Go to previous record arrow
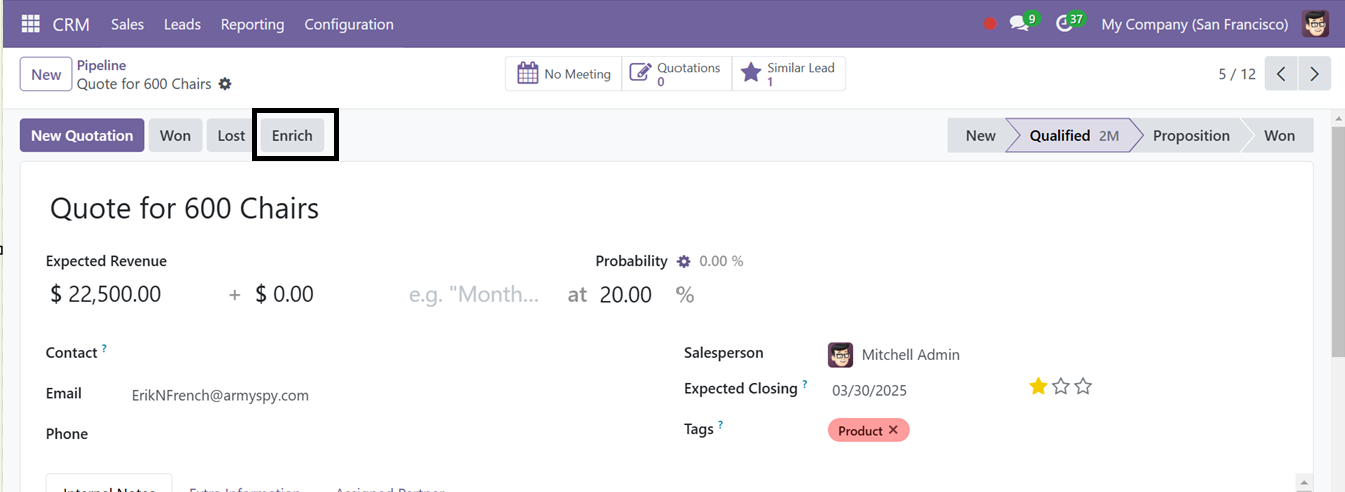1345x492 pixels. coord(1281,74)
